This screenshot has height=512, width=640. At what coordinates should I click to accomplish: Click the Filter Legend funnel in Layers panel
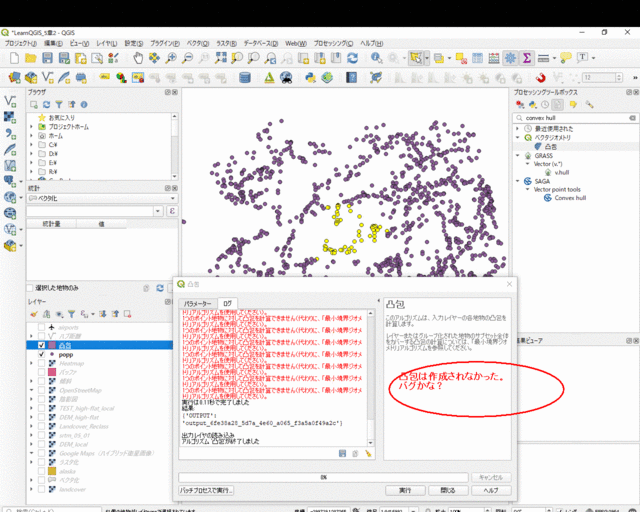pyautogui.click(x=71, y=314)
